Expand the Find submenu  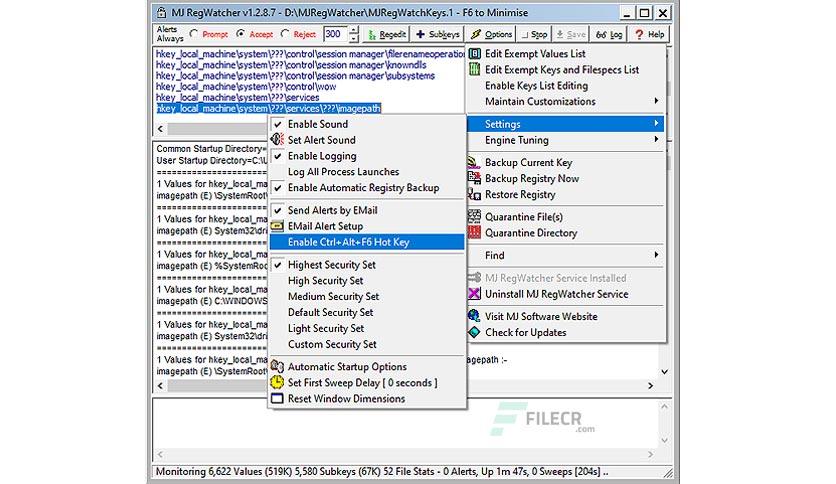(566, 255)
